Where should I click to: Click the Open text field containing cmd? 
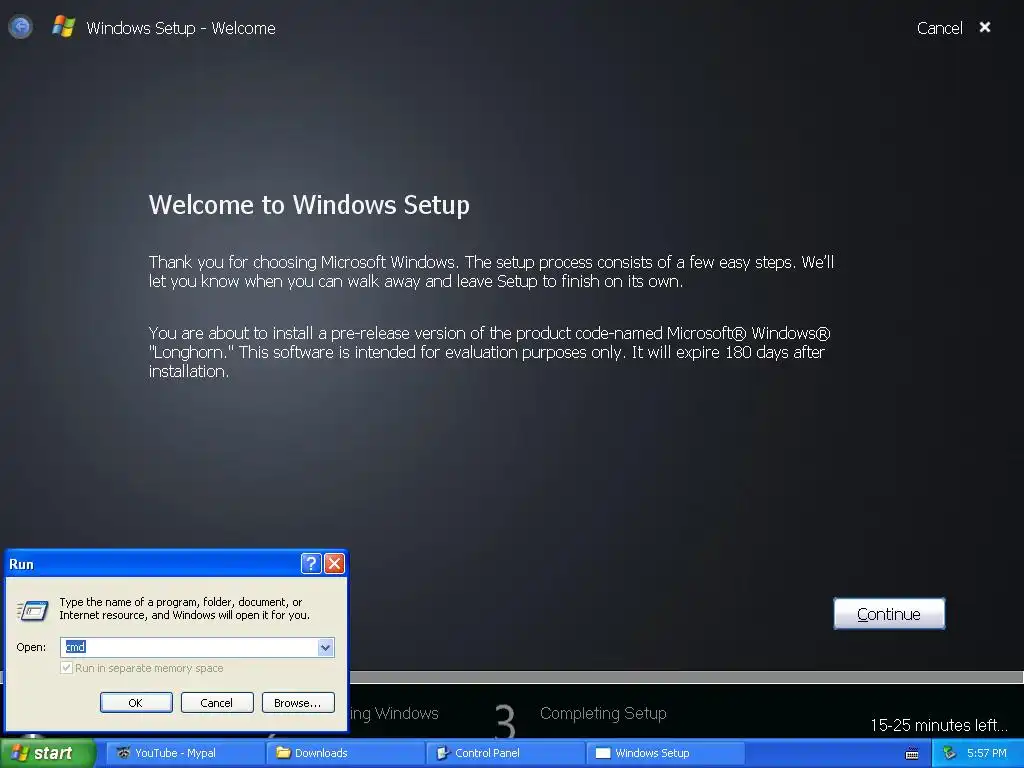click(189, 647)
